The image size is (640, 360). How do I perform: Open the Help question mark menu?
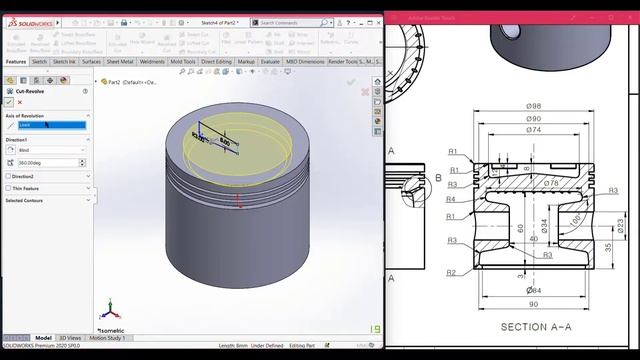click(x=348, y=22)
